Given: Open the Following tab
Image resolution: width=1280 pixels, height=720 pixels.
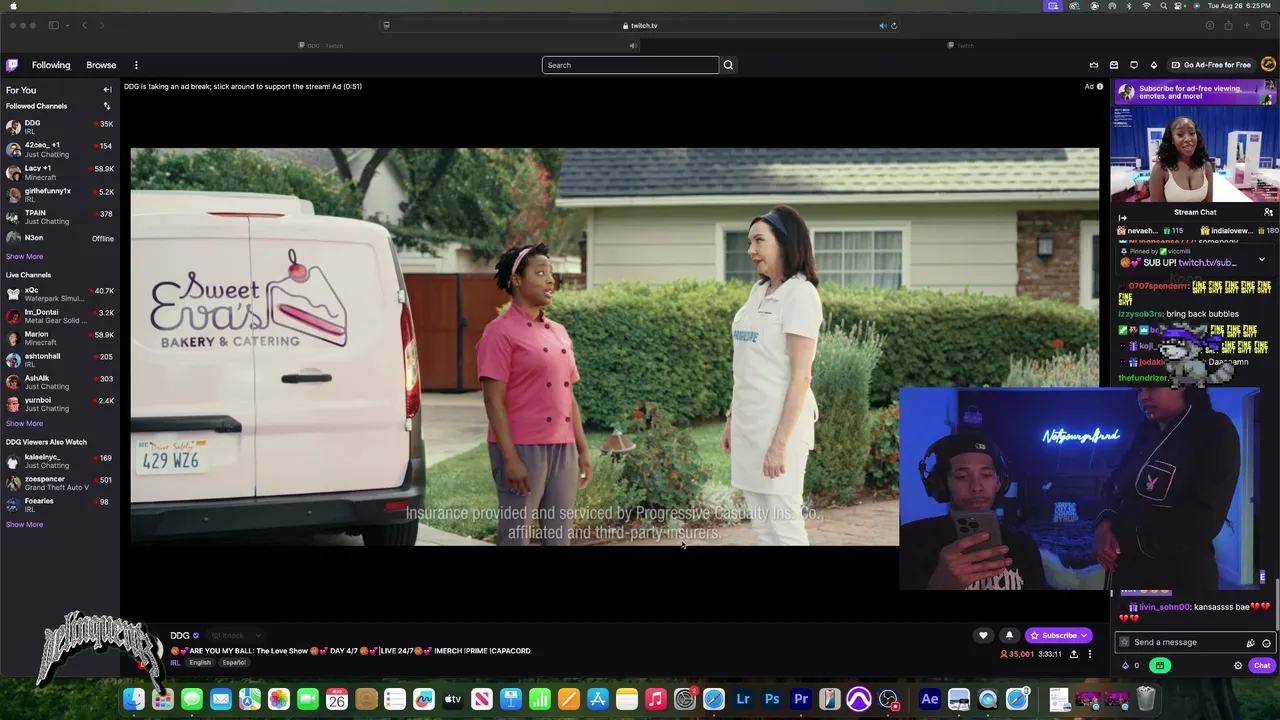Looking at the screenshot, I should pyautogui.click(x=51, y=65).
